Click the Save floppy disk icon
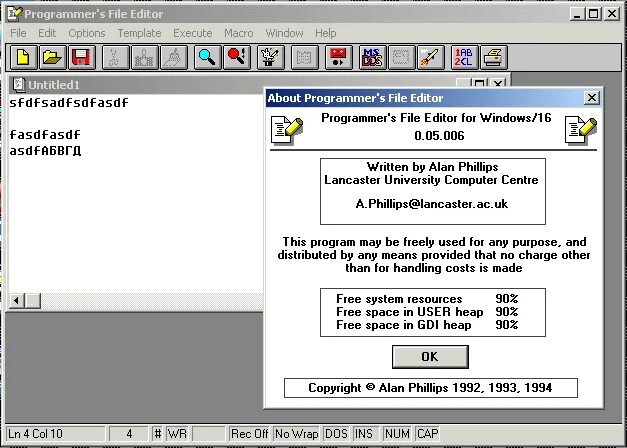627x448 pixels. [82, 57]
